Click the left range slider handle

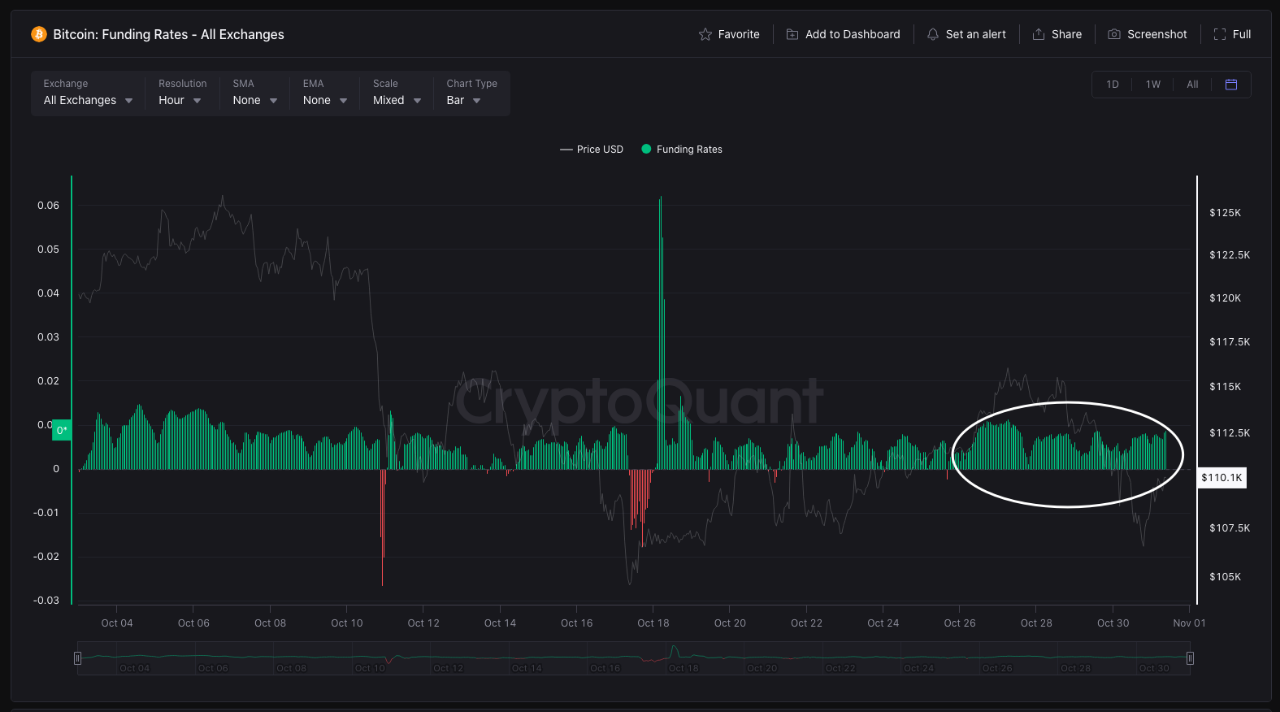click(78, 658)
